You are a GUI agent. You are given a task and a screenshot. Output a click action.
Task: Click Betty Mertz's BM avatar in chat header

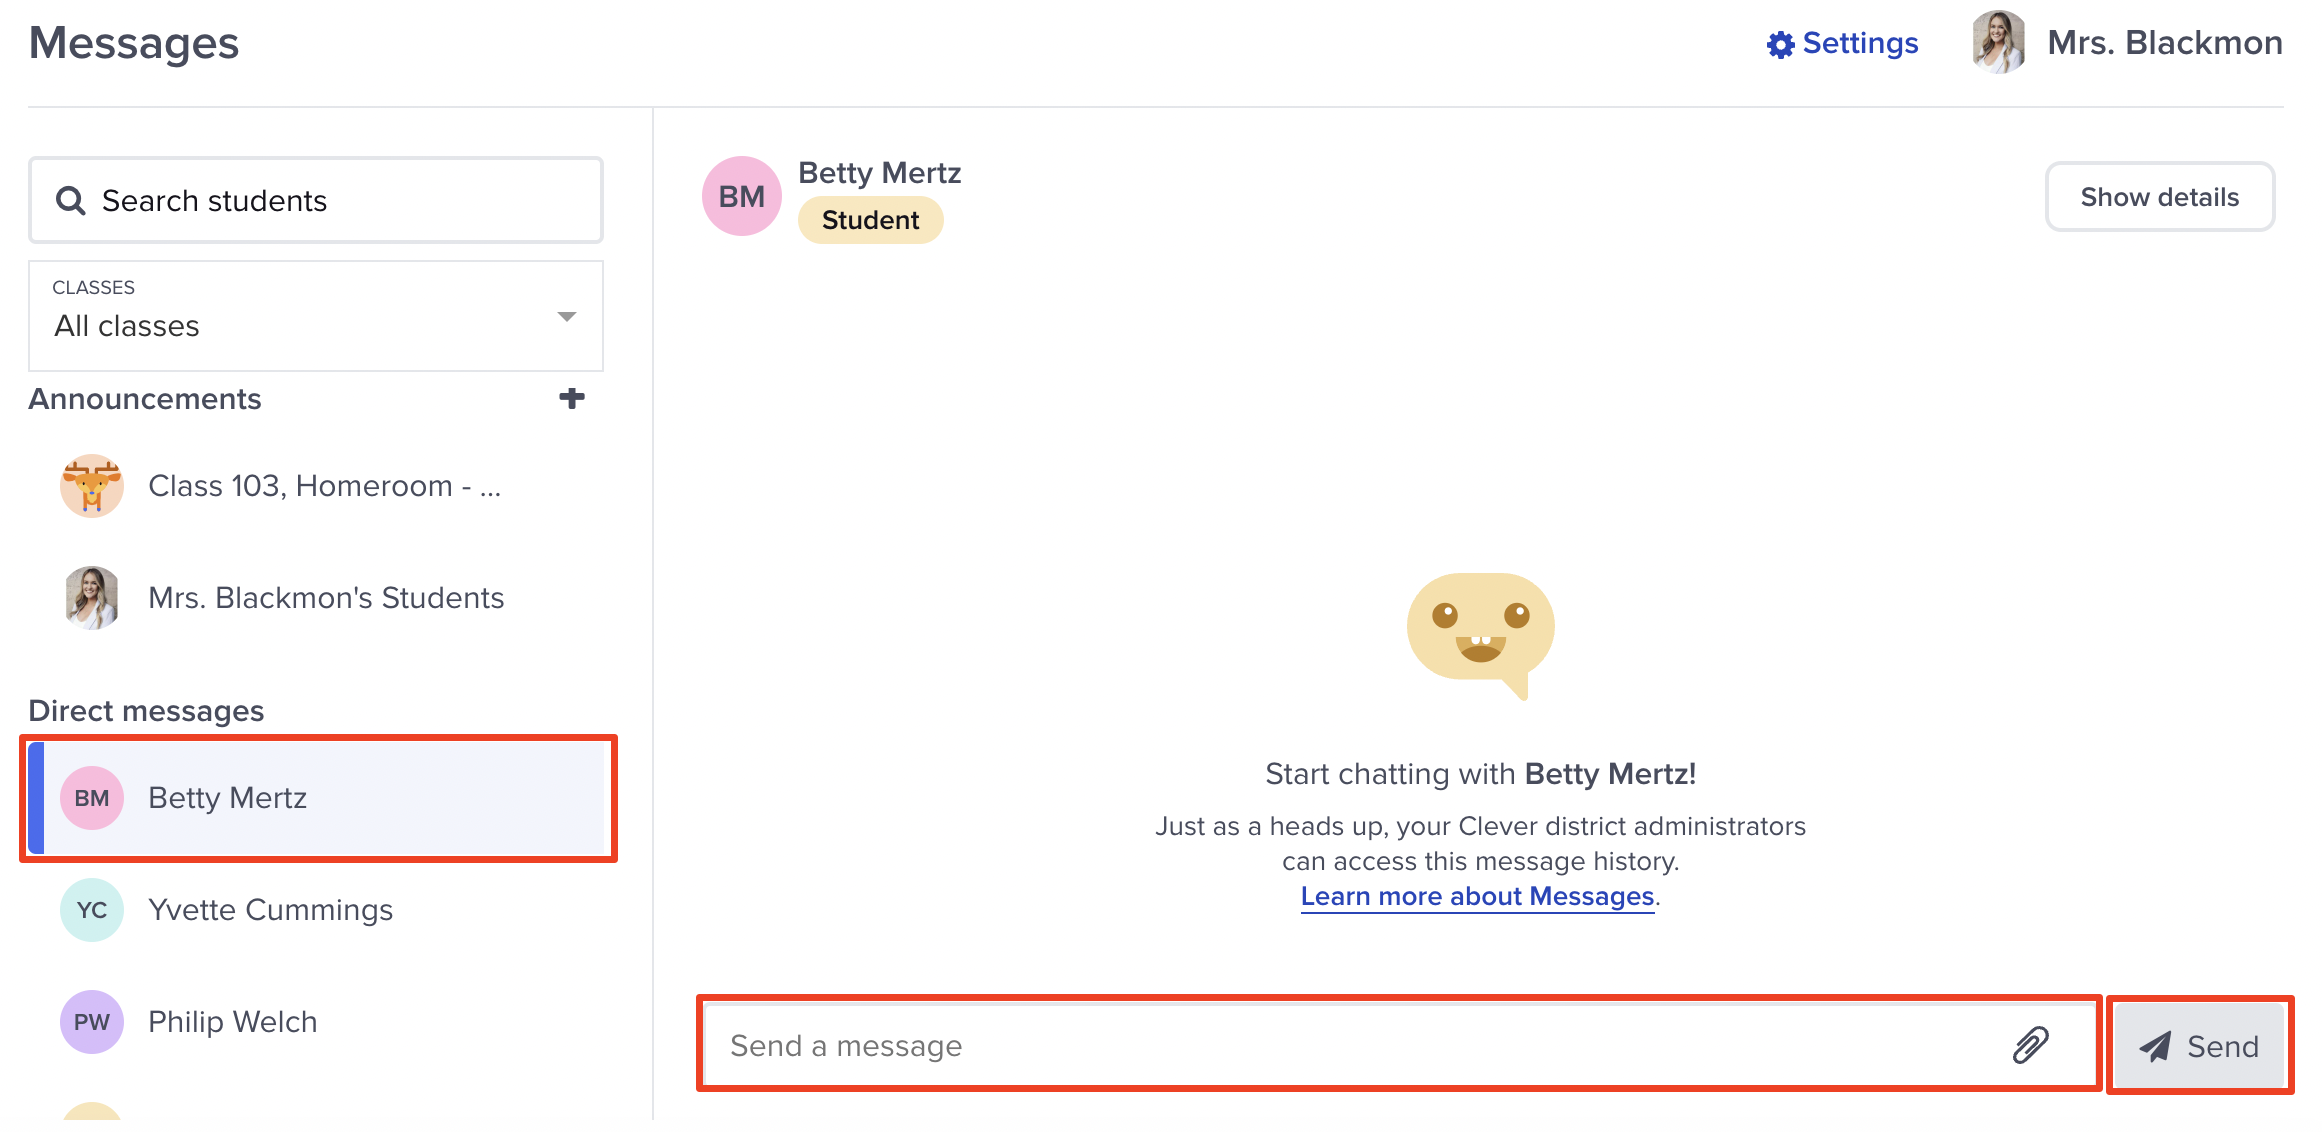point(741,196)
